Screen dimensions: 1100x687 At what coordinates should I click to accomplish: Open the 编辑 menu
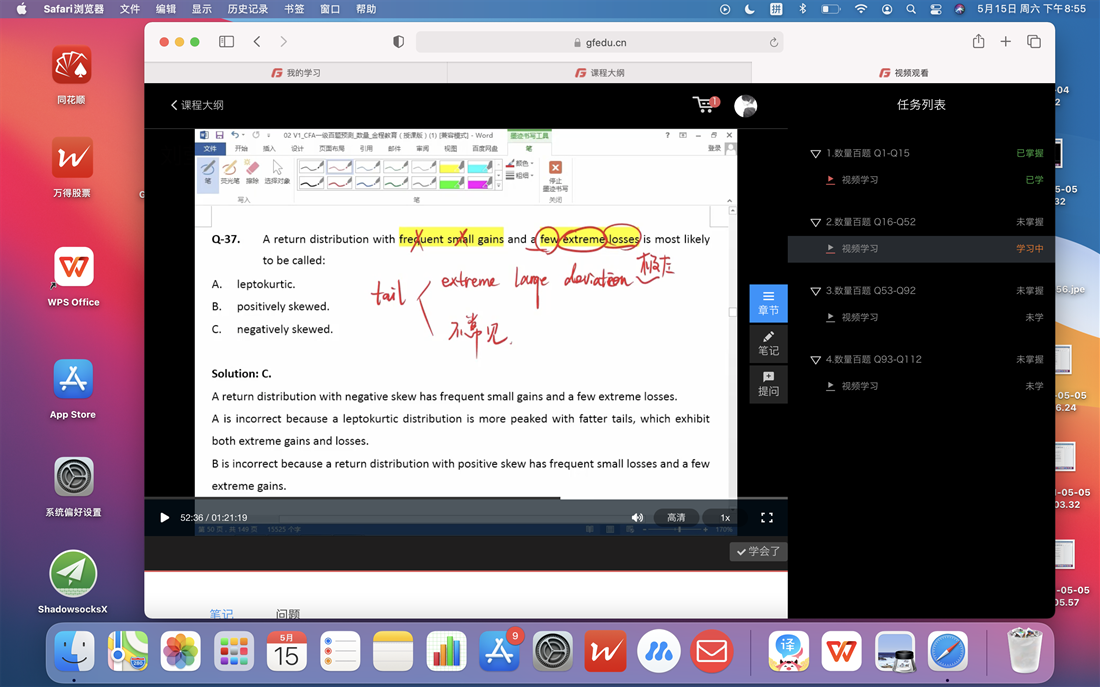coord(166,9)
